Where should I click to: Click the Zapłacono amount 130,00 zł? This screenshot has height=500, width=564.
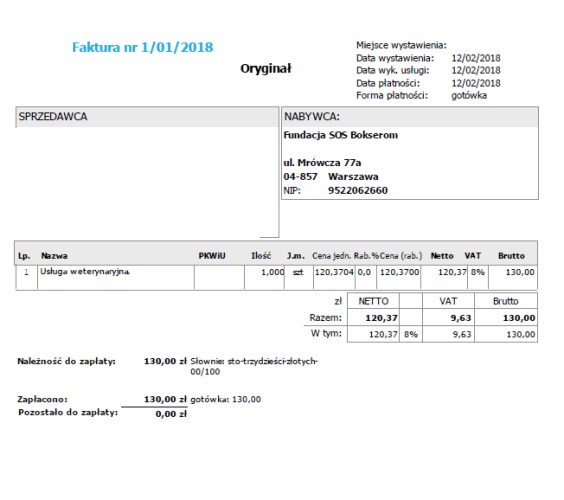(165, 399)
